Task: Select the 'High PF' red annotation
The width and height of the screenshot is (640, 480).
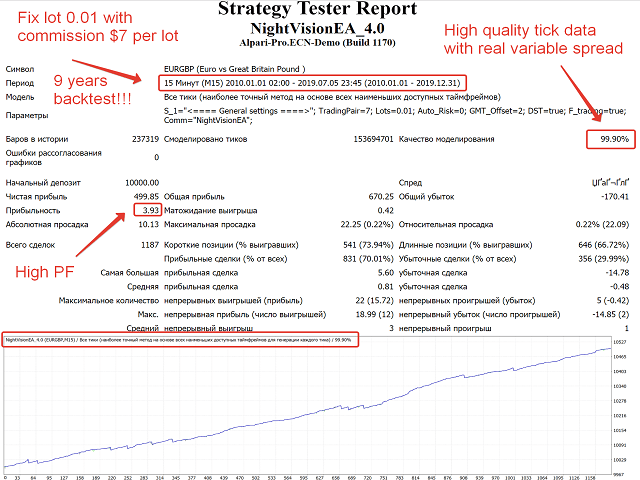Action: tap(44, 272)
